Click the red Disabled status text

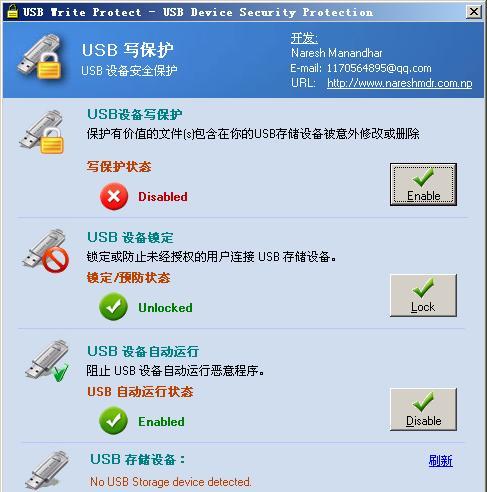click(x=163, y=197)
